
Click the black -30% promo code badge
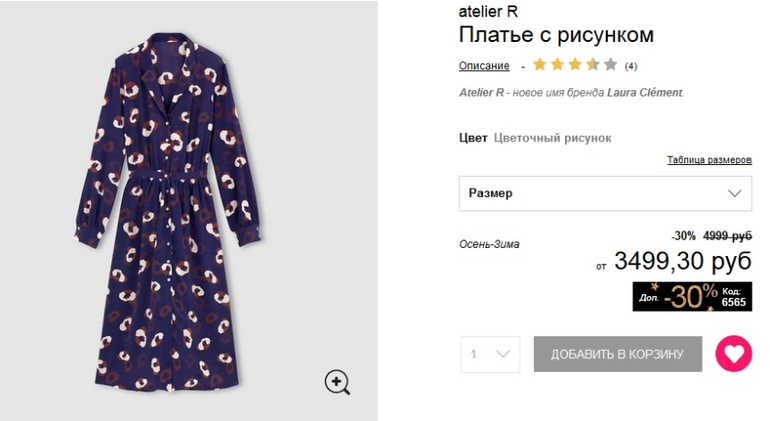coord(691,296)
